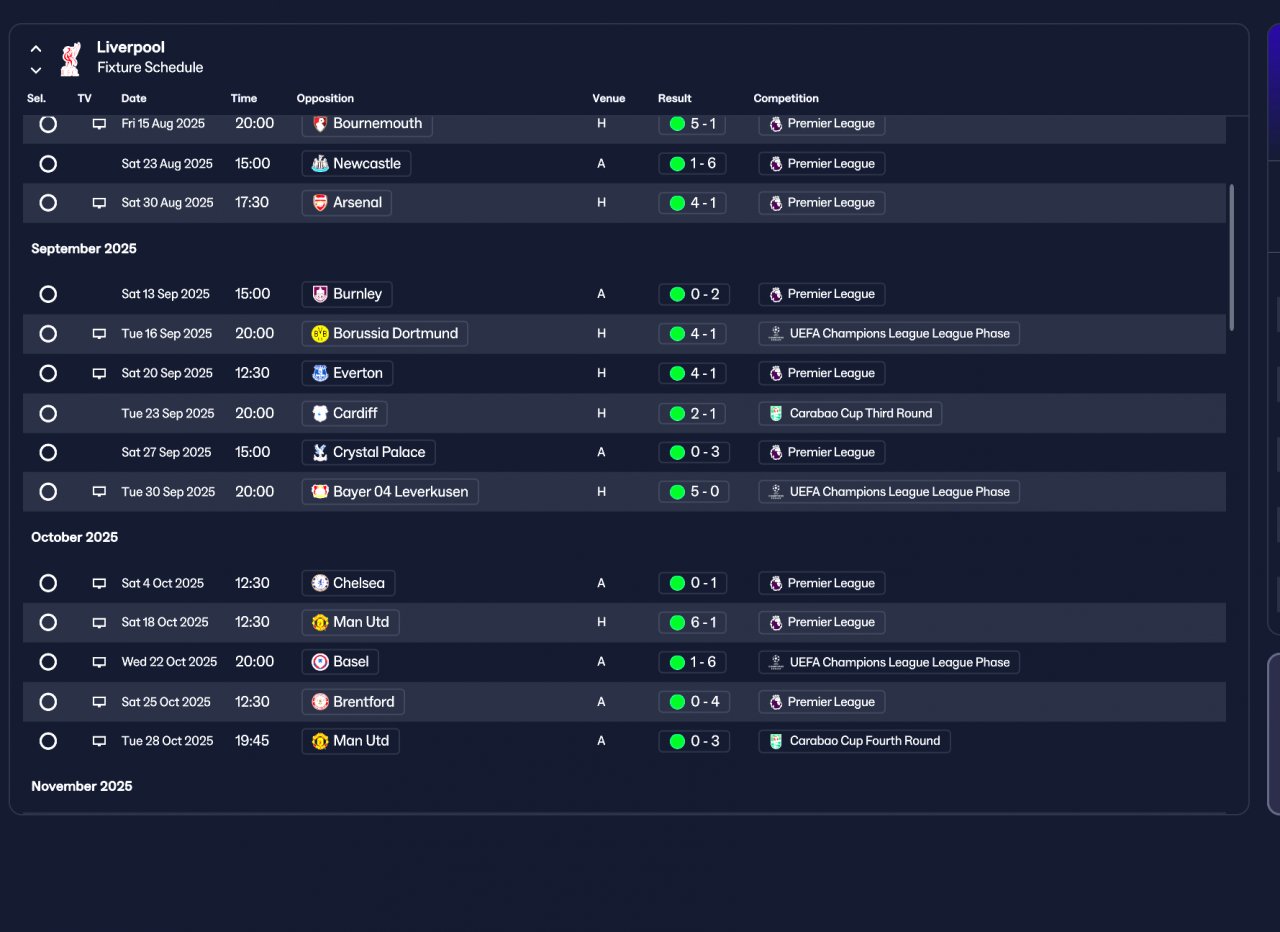The image size is (1280, 932).
Task: Click TV icon on Borussia Dortmund row
Action: click(x=99, y=334)
